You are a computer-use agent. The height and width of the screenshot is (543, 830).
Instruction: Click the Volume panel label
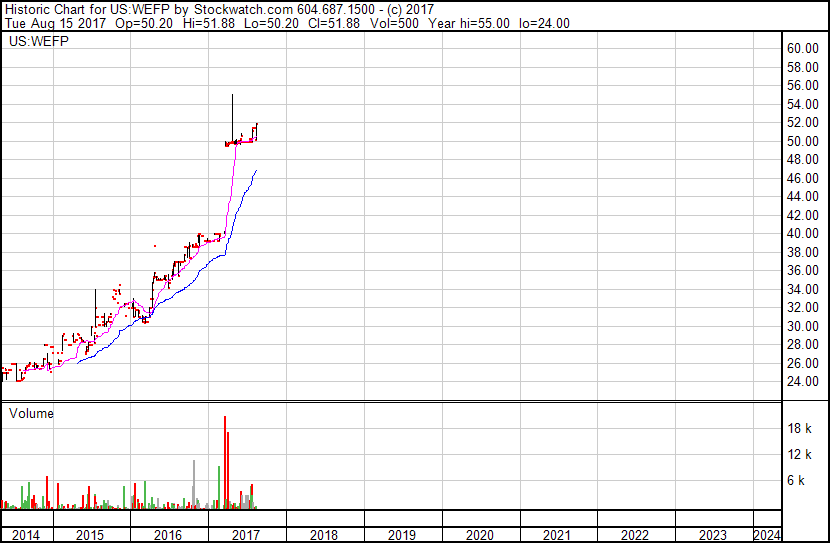point(31,413)
